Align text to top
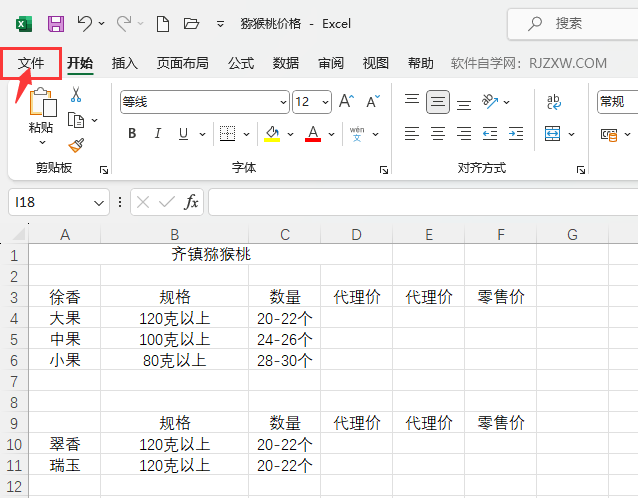The height and width of the screenshot is (498, 638). 412,100
